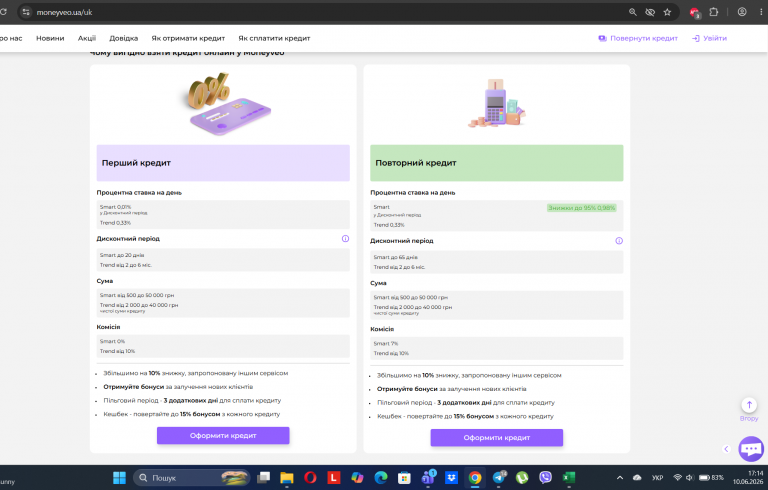Open the Довідка menu item
The image size is (768, 490).
pos(123,38)
